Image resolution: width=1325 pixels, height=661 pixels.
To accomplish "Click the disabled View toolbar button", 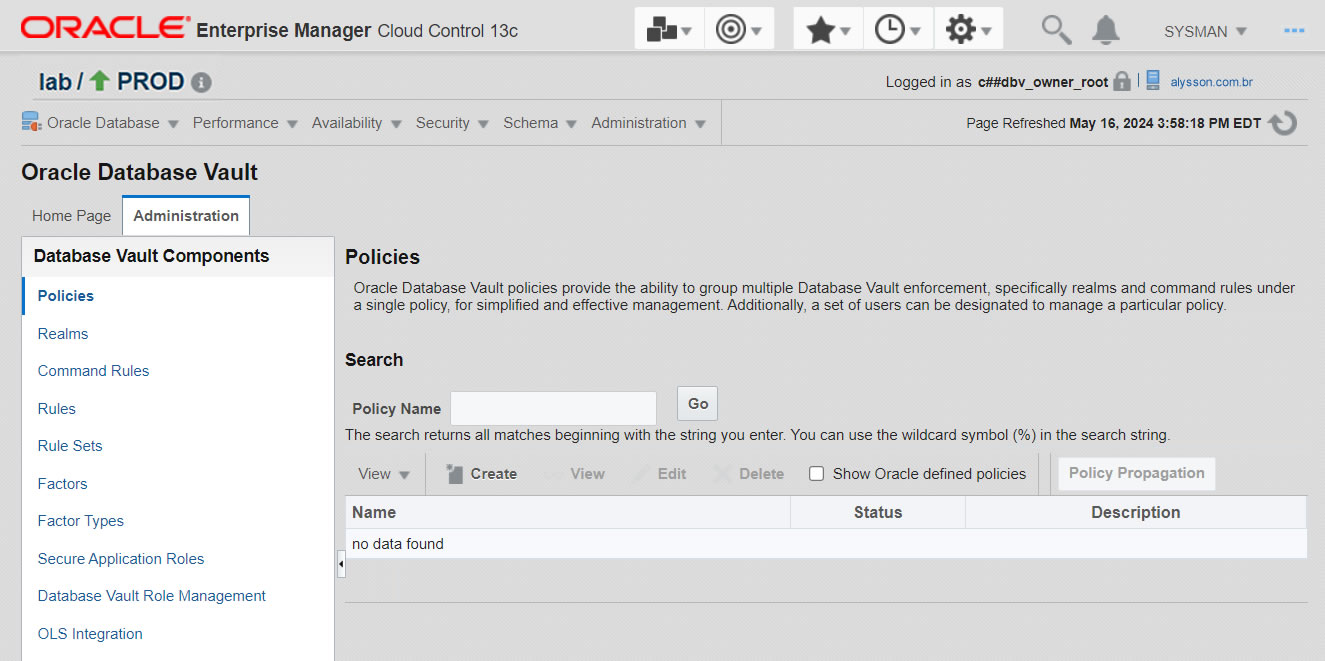I will click(x=575, y=474).
